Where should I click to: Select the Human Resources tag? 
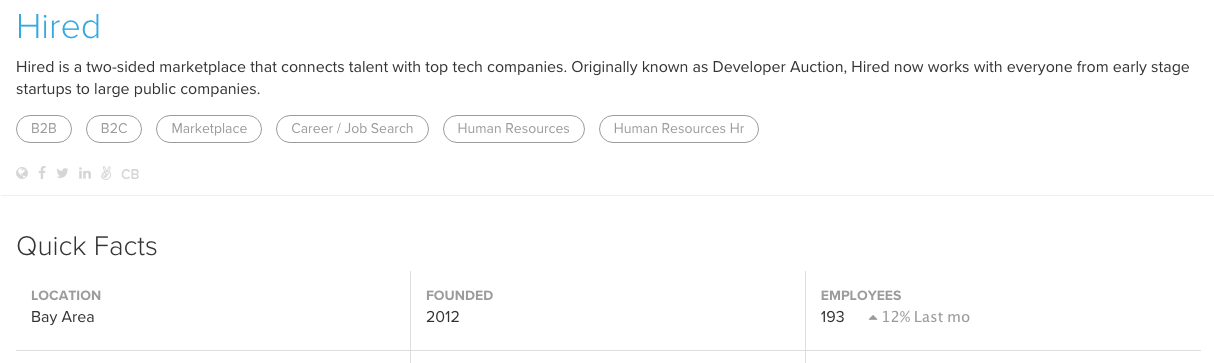[513, 128]
